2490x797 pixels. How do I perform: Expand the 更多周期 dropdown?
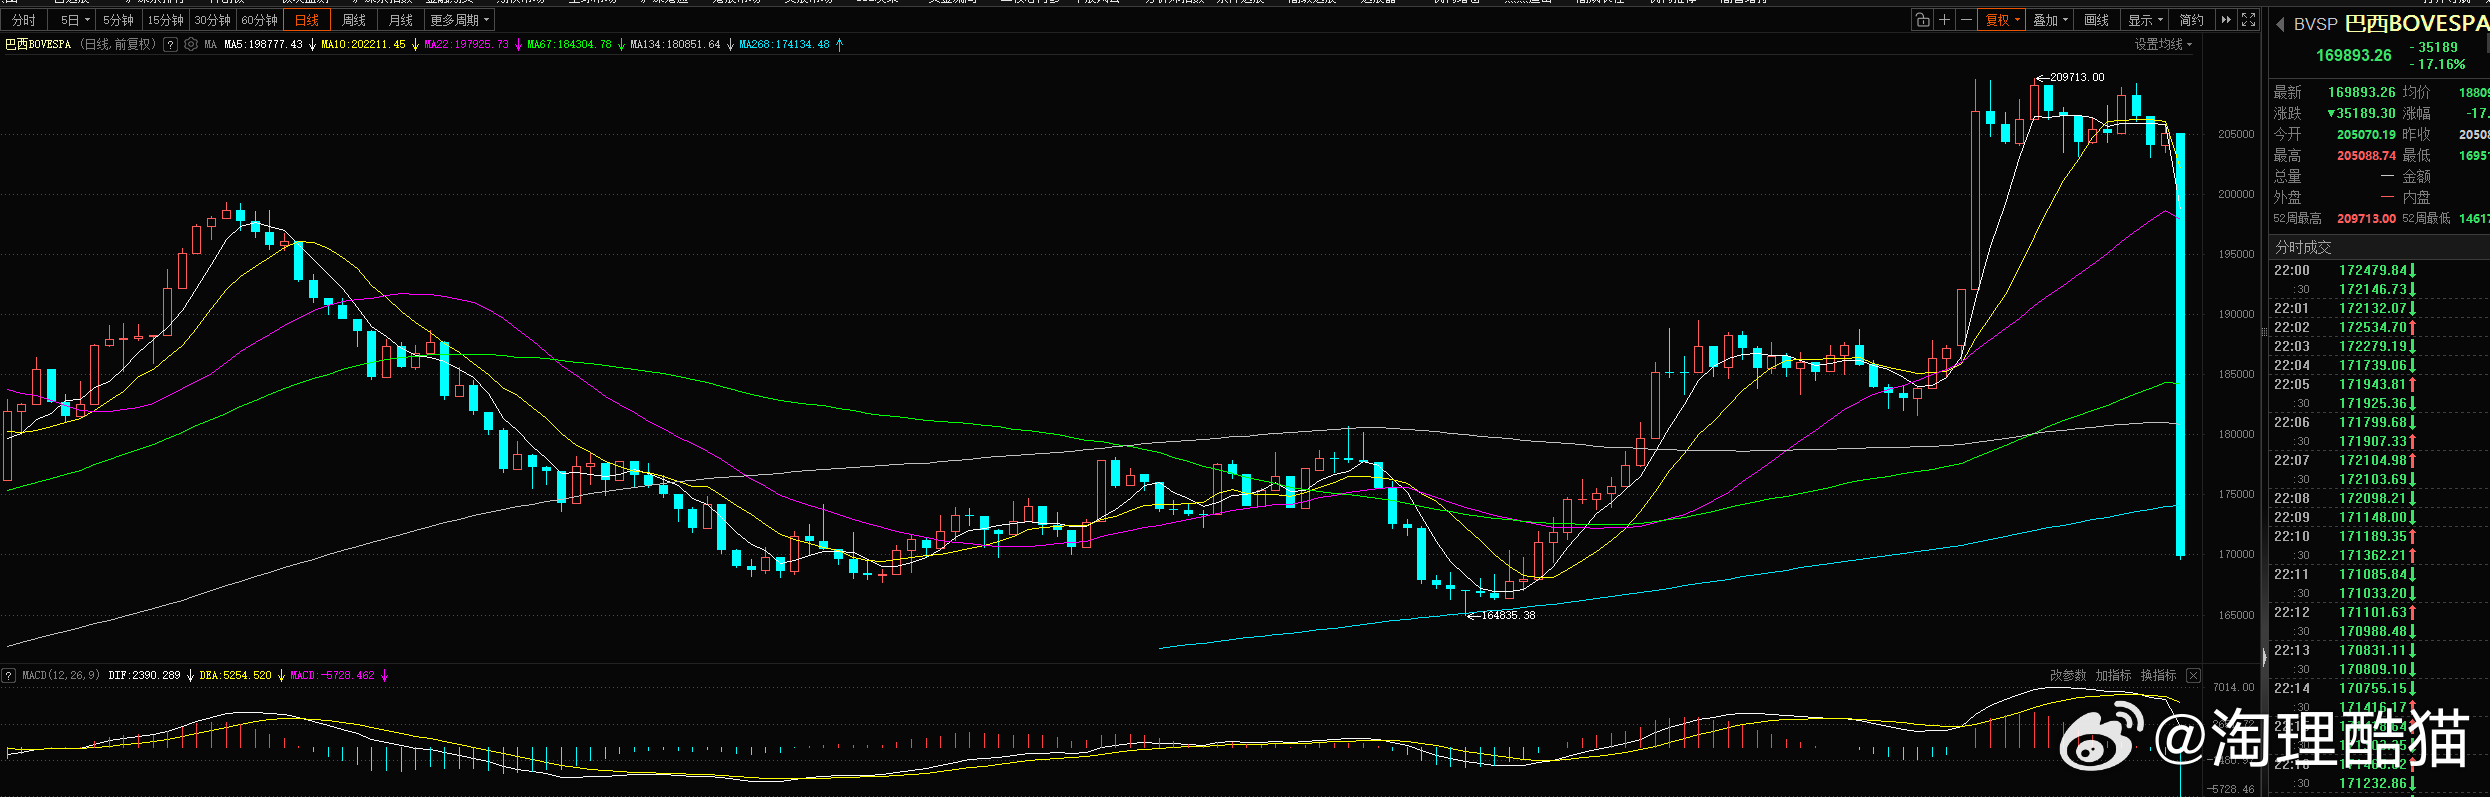460,20
